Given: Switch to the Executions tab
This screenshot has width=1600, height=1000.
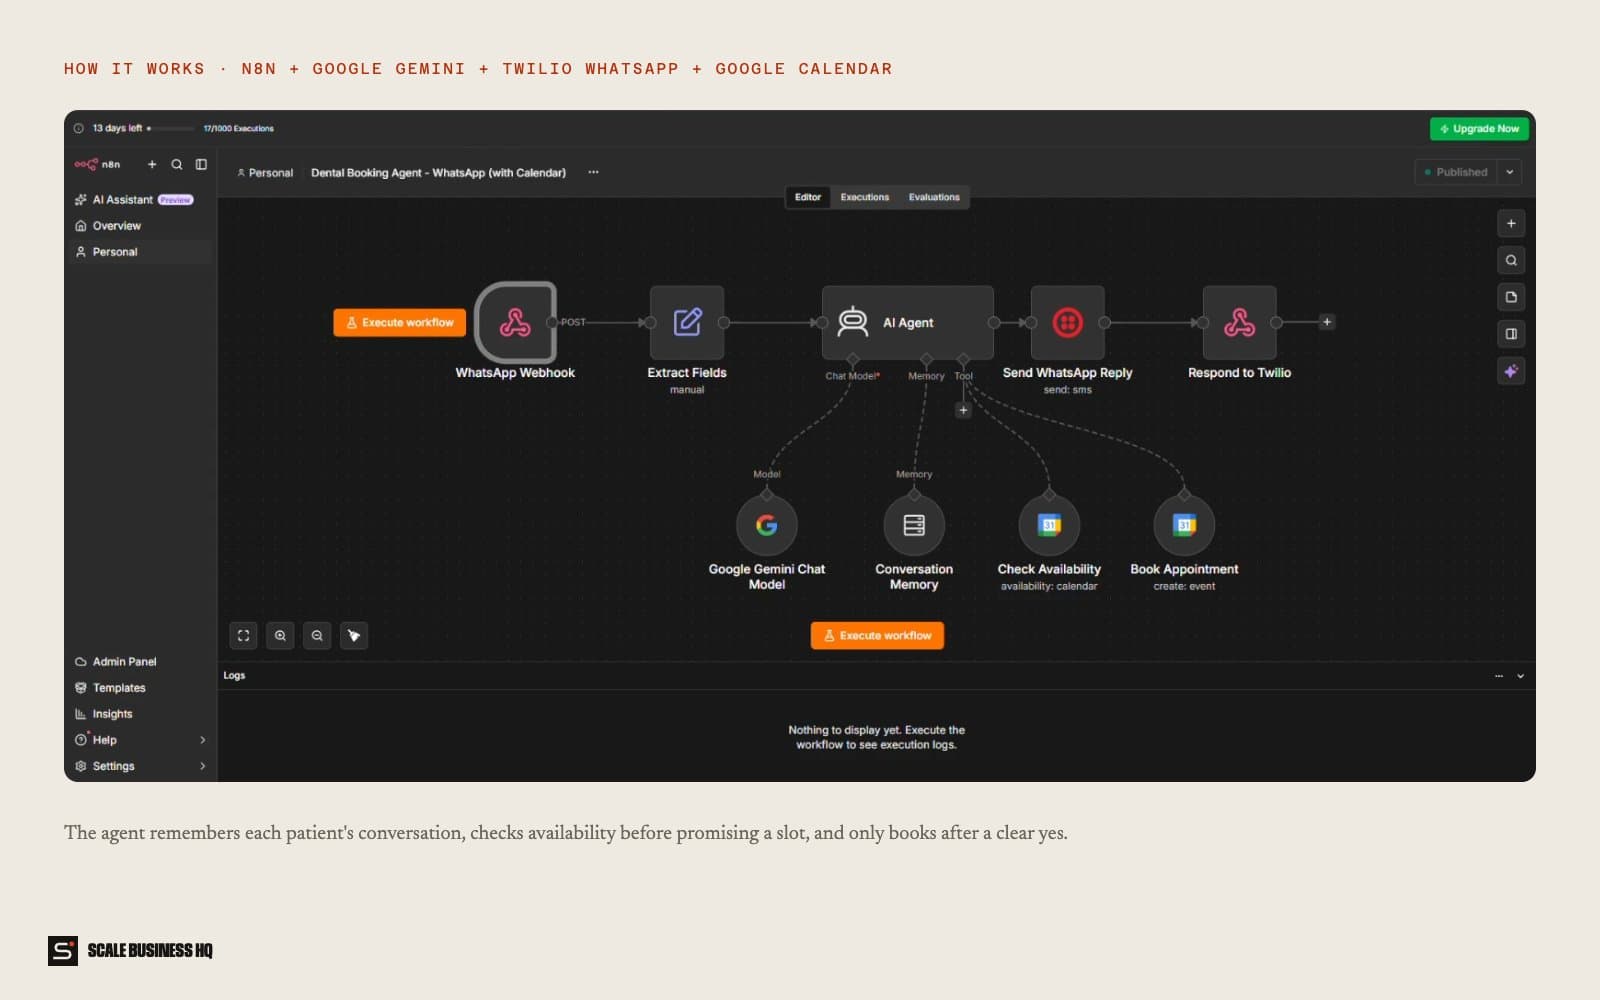Looking at the screenshot, I should pos(864,197).
